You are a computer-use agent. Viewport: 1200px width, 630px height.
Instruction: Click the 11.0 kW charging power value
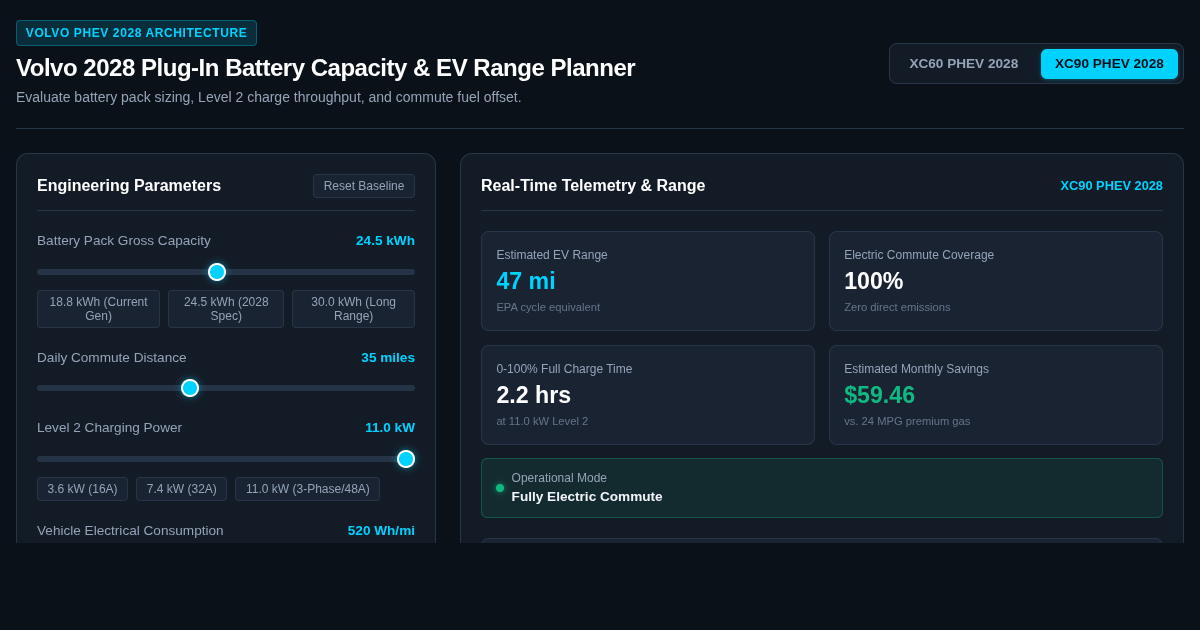click(x=390, y=428)
